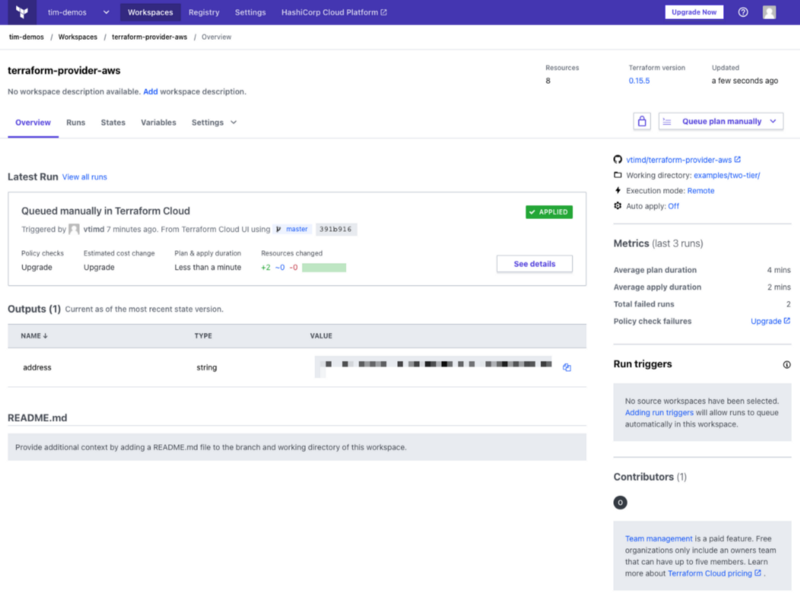This screenshot has height=599, width=800.
Task: Switch to the Runs tab
Action: 76,122
